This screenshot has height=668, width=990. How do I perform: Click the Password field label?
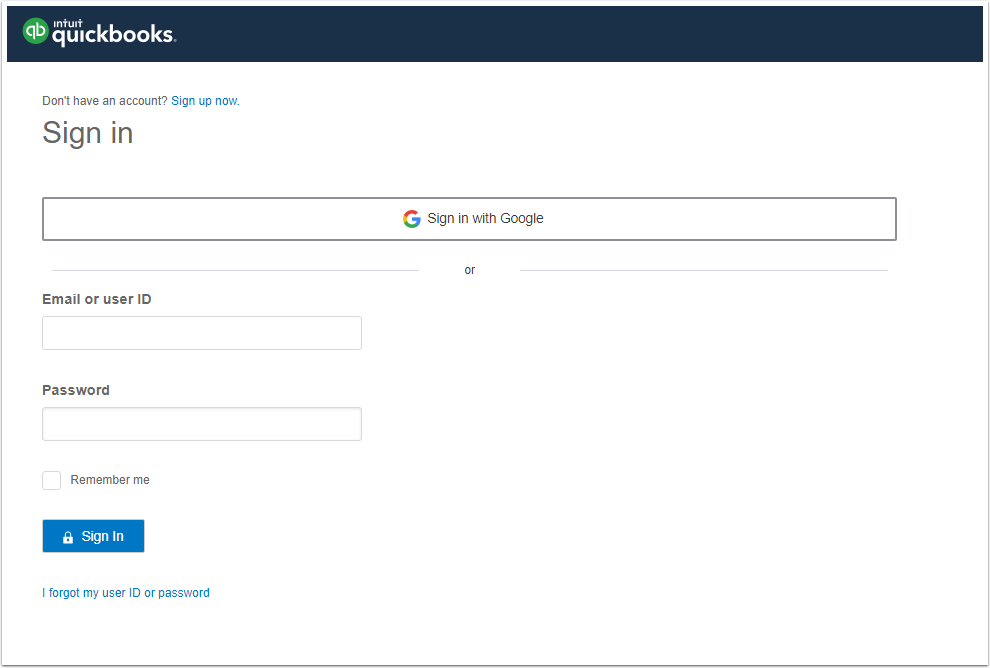[76, 390]
